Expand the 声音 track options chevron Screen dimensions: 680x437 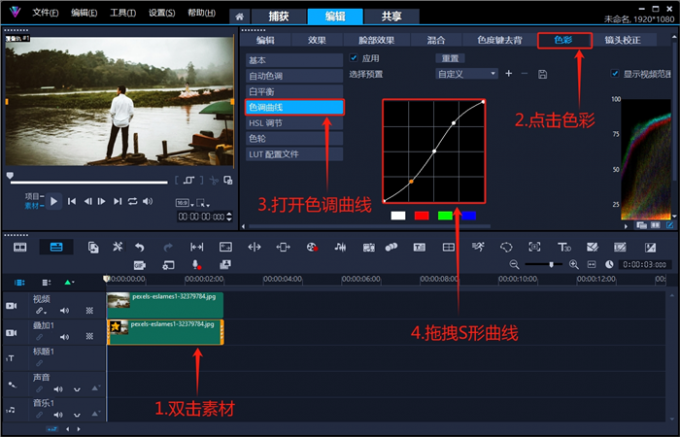77,389
